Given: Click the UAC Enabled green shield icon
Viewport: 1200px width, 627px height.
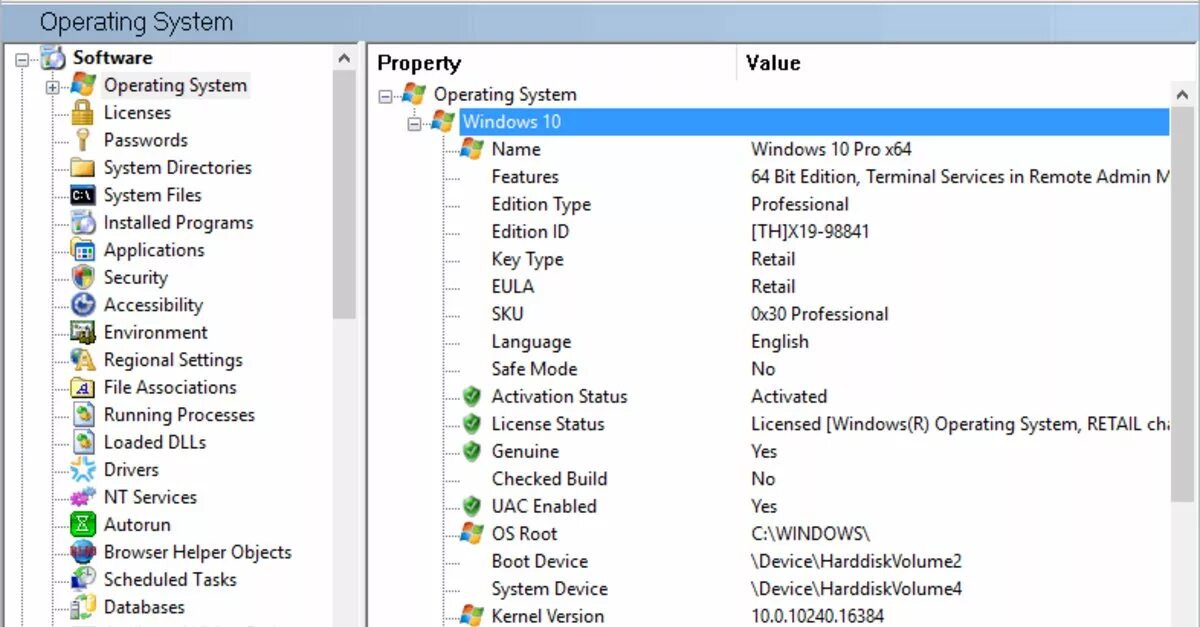Looking at the screenshot, I should [x=471, y=507].
